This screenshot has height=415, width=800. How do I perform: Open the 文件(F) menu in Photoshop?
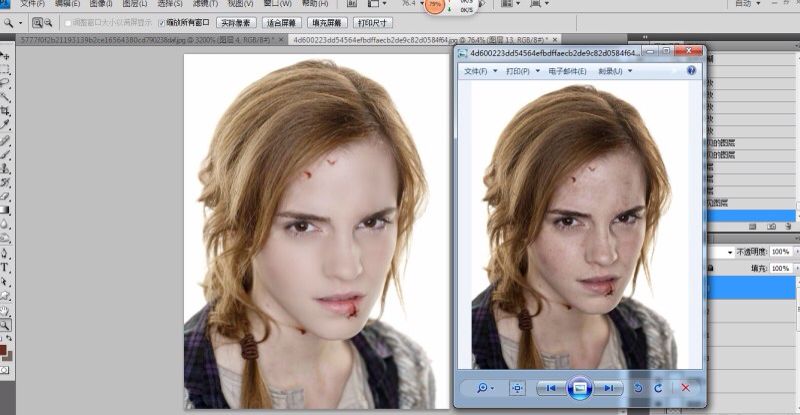point(32,3)
